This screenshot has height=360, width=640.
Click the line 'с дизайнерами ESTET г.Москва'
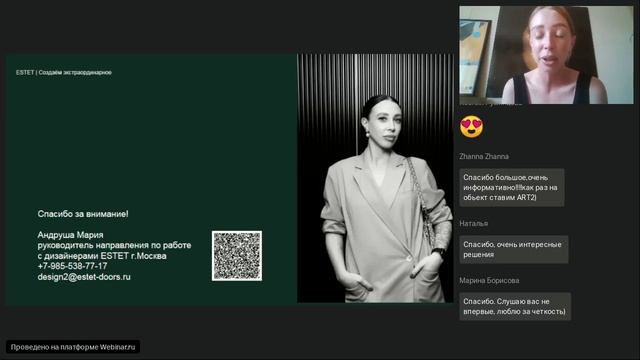tap(102, 256)
